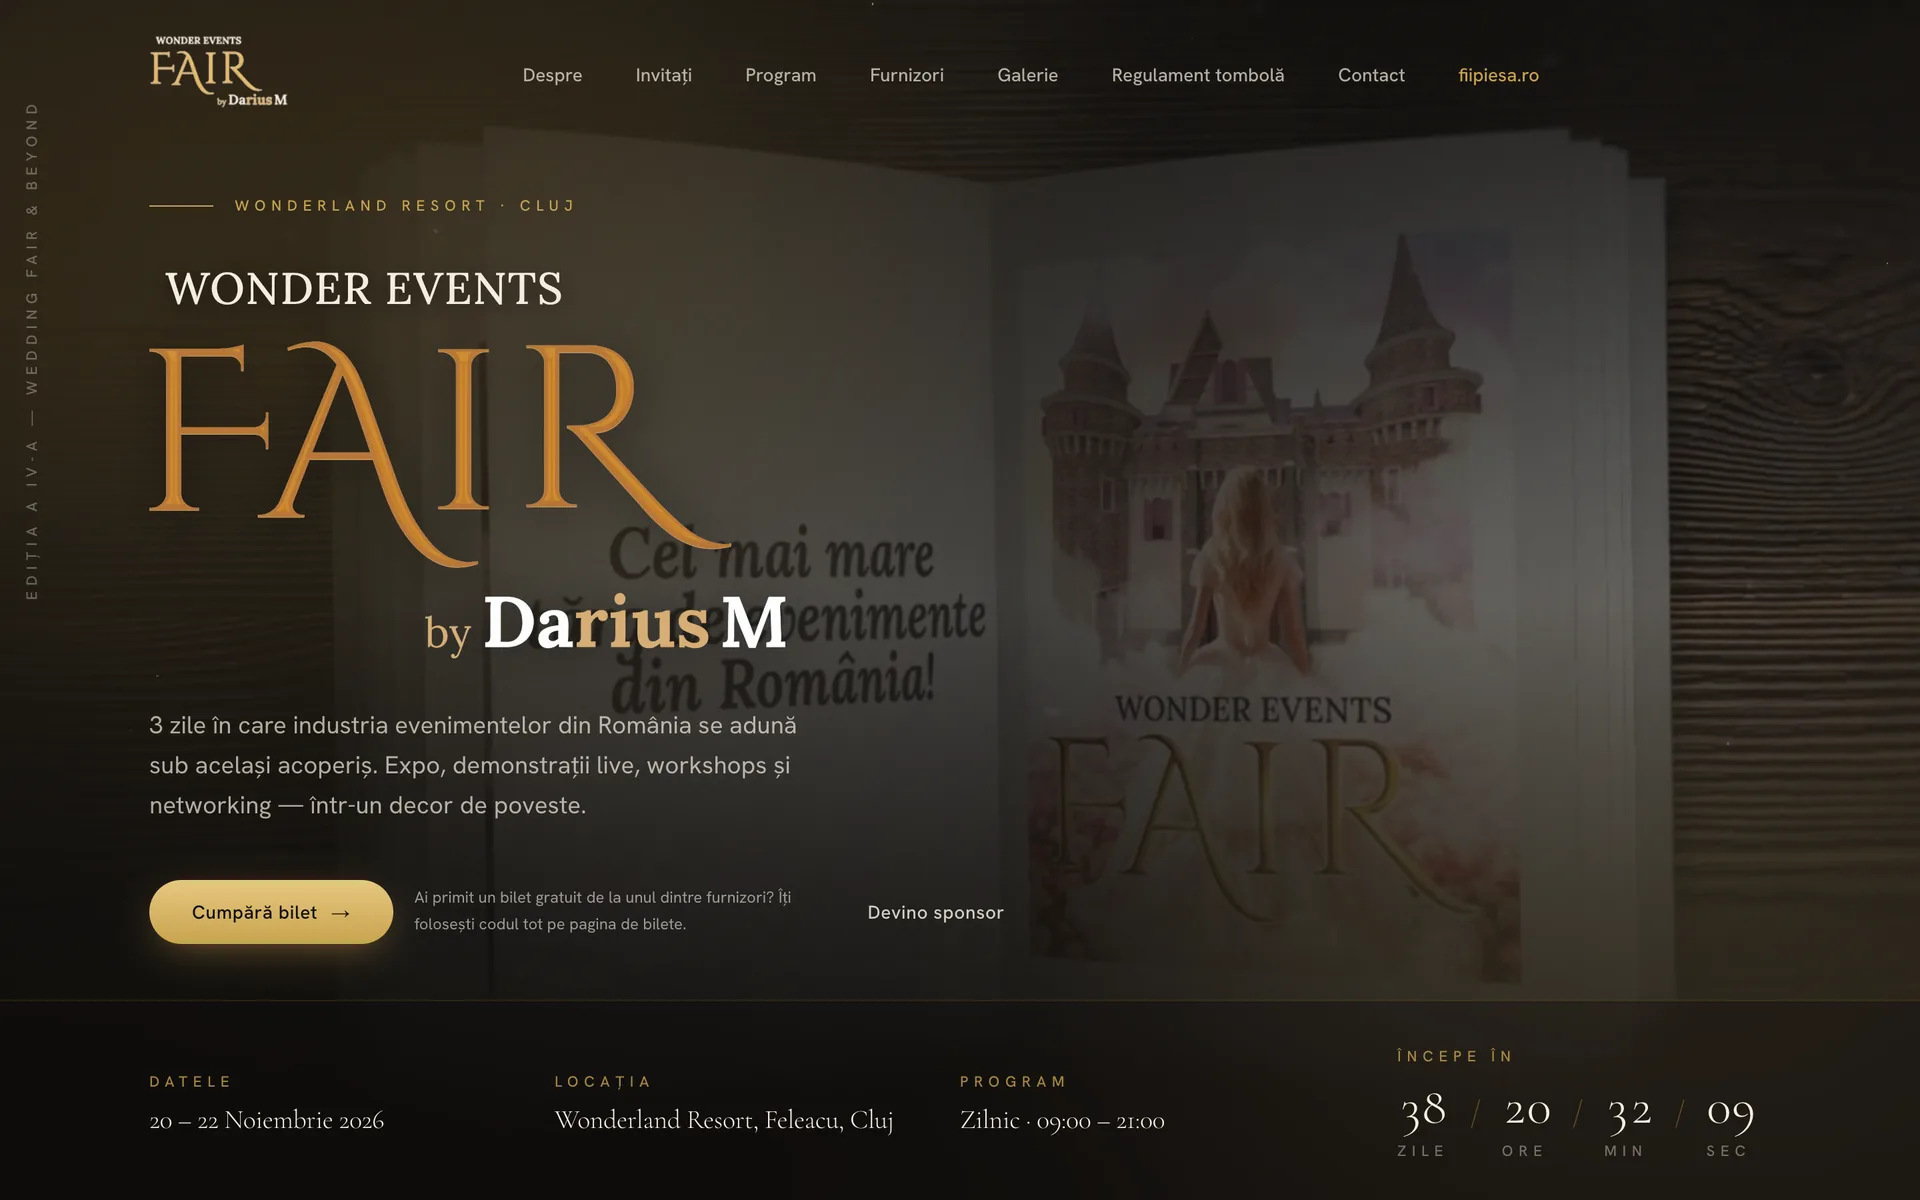Click the Devino sponsor link
The height and width of the screenshot is (1200, 1920).
point(935,912)
